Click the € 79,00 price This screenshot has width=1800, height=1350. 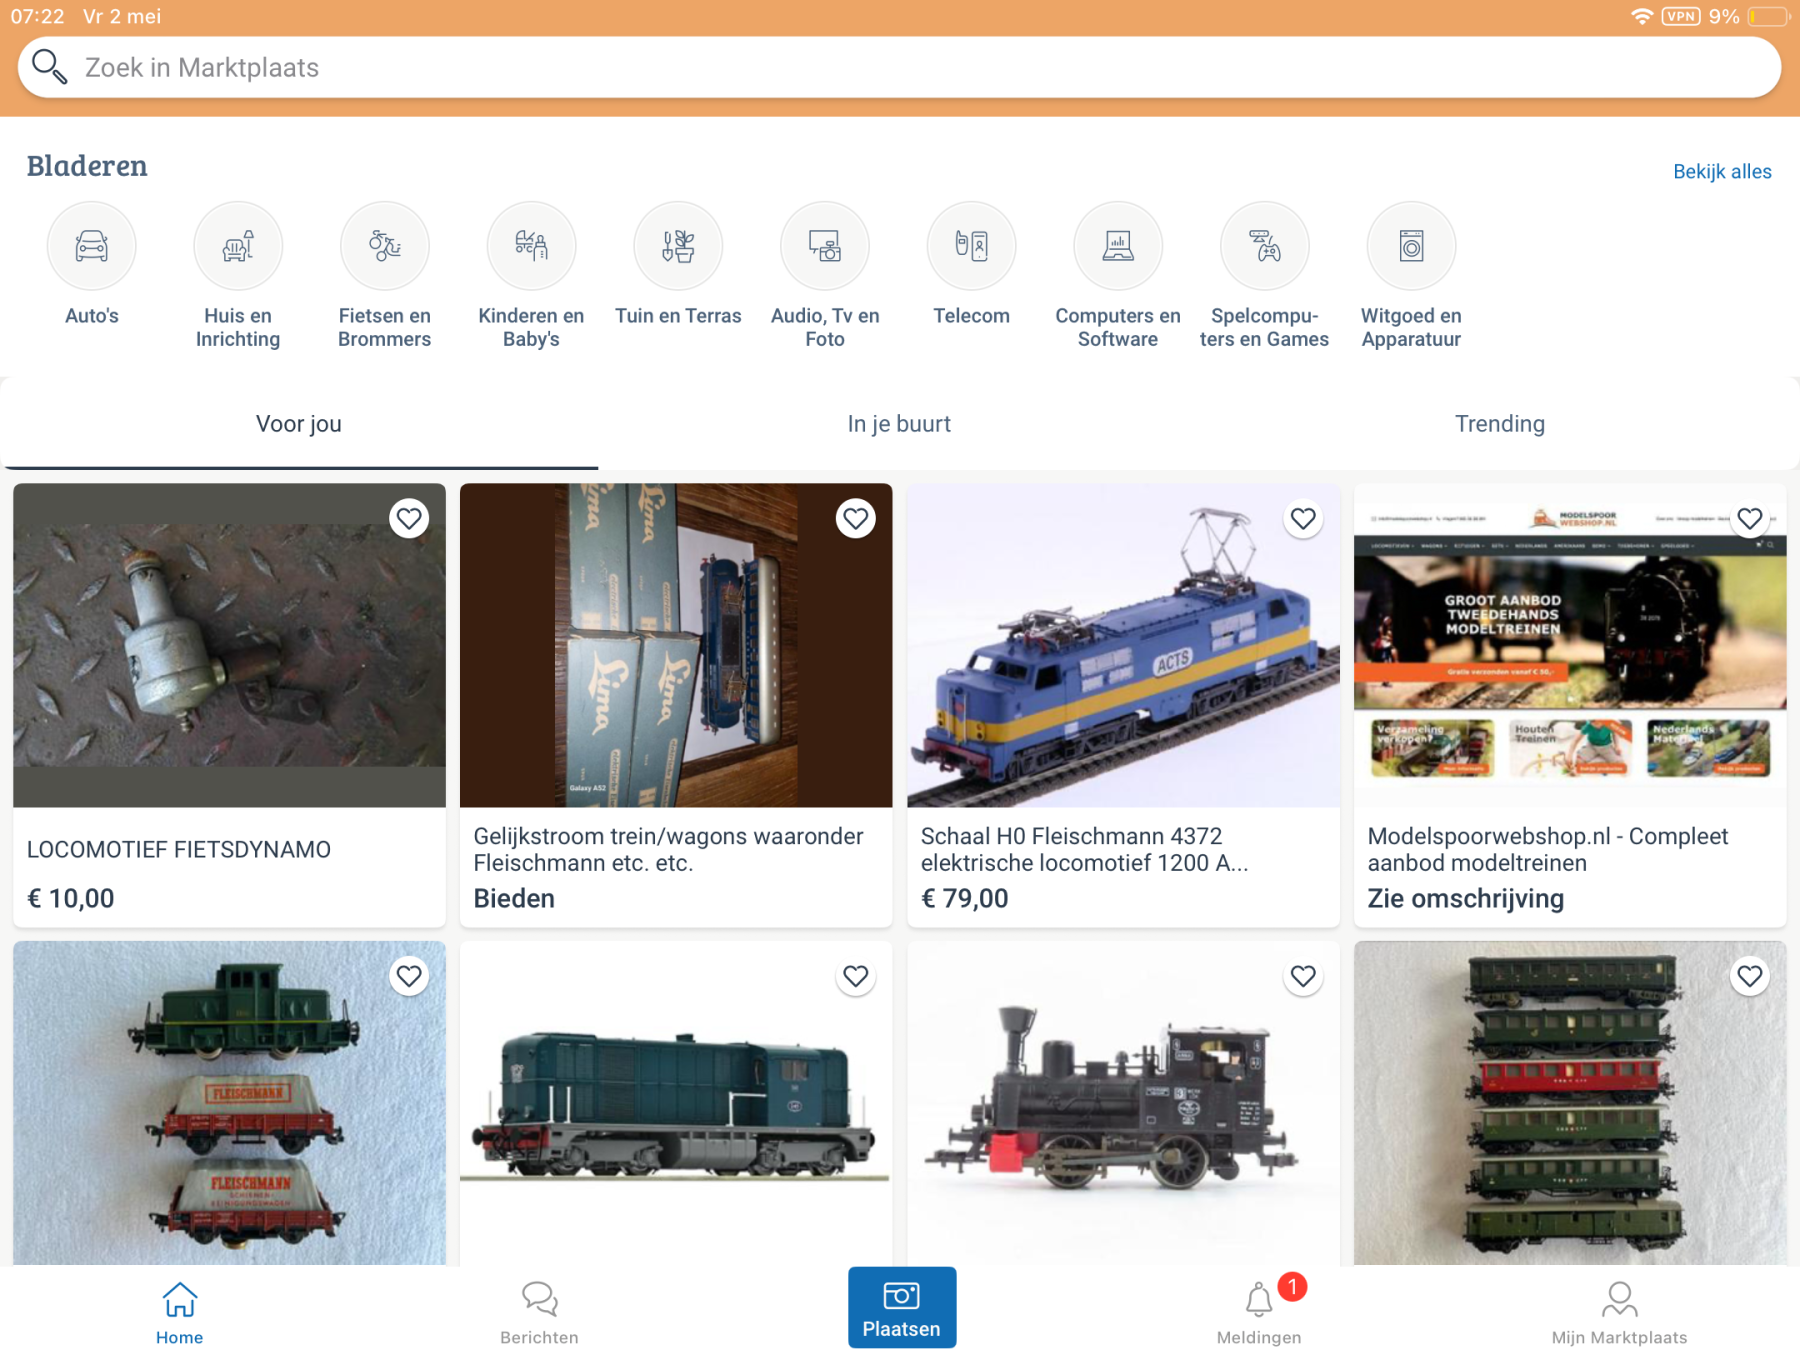coord(964,898)
